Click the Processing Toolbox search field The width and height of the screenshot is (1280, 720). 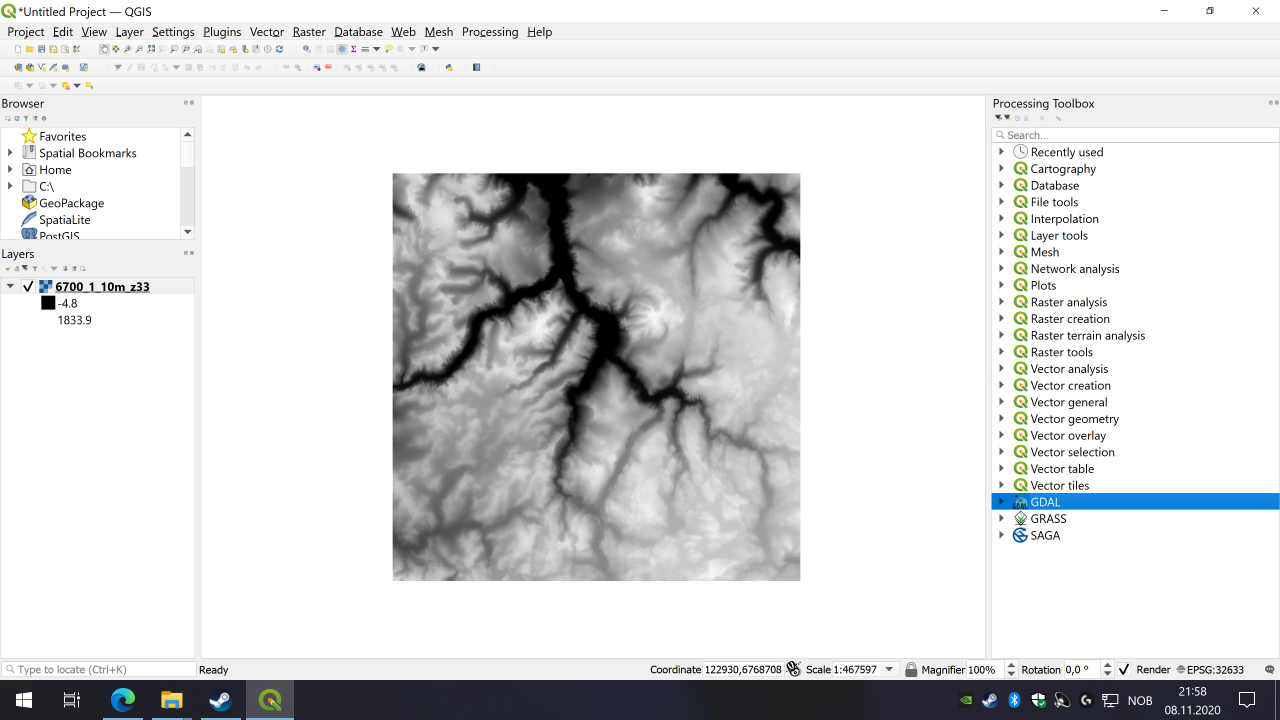coord(1135,135)
